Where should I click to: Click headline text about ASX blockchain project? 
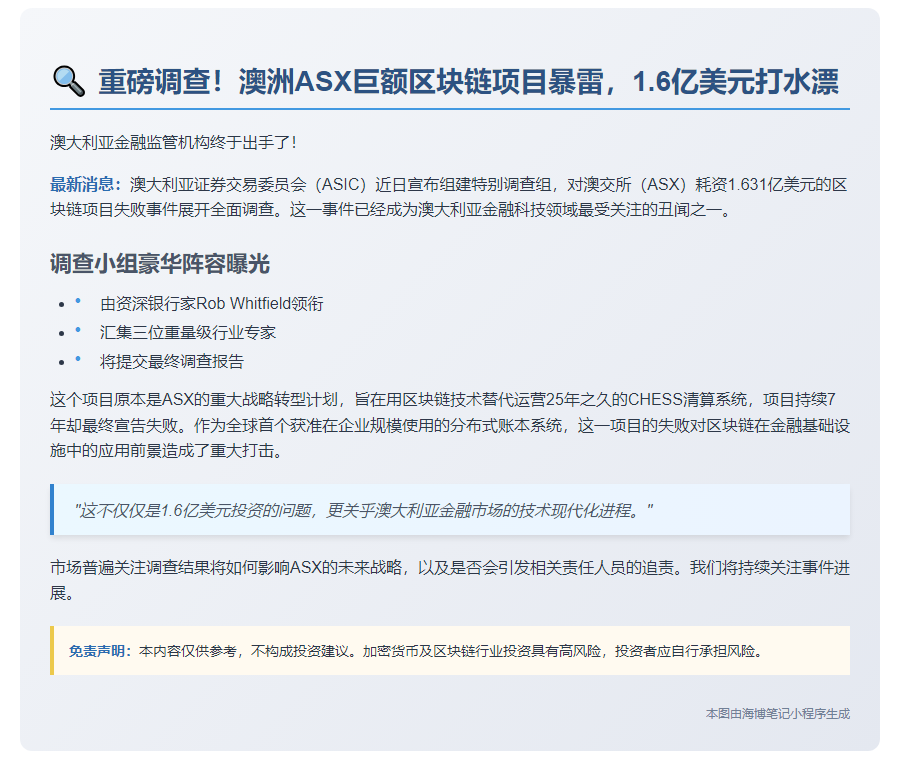[x=468, y=82]
